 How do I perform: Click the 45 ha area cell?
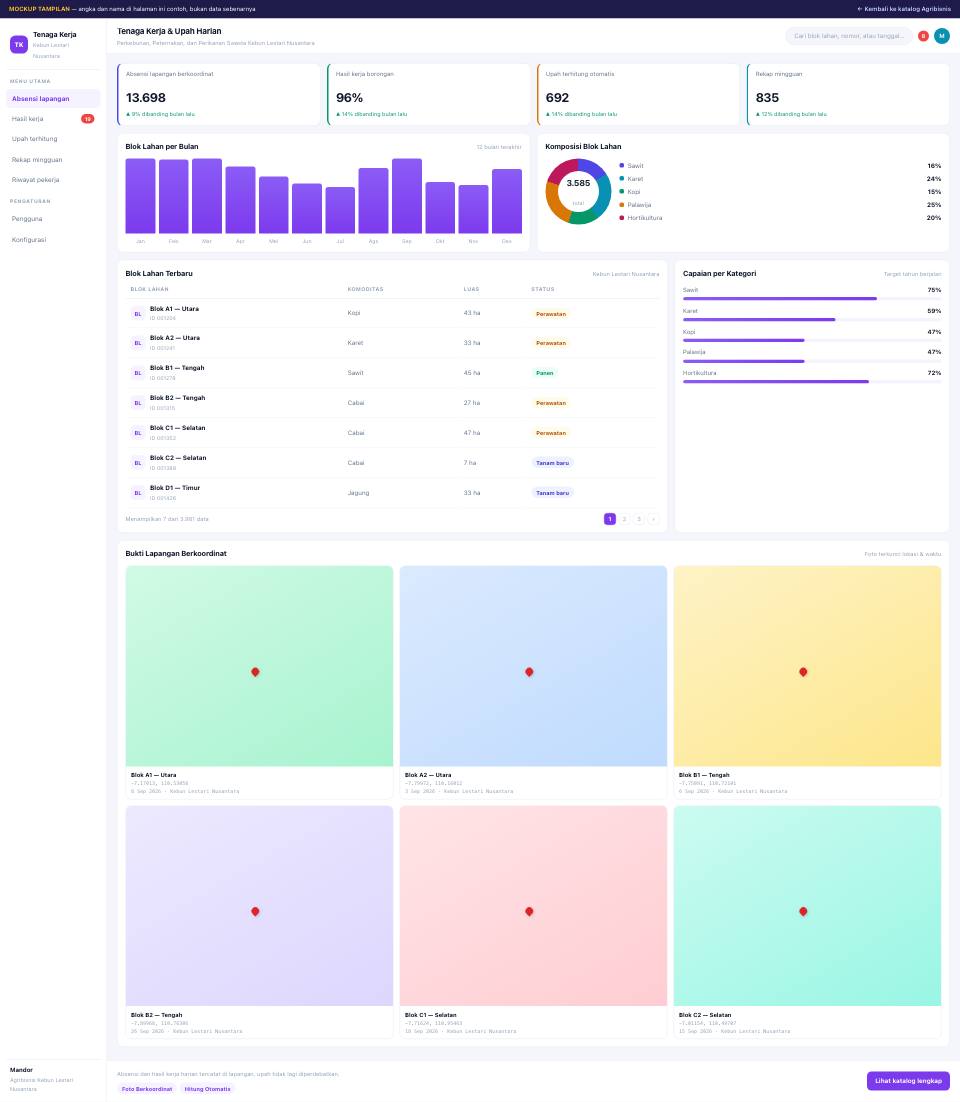pos(472,373)
